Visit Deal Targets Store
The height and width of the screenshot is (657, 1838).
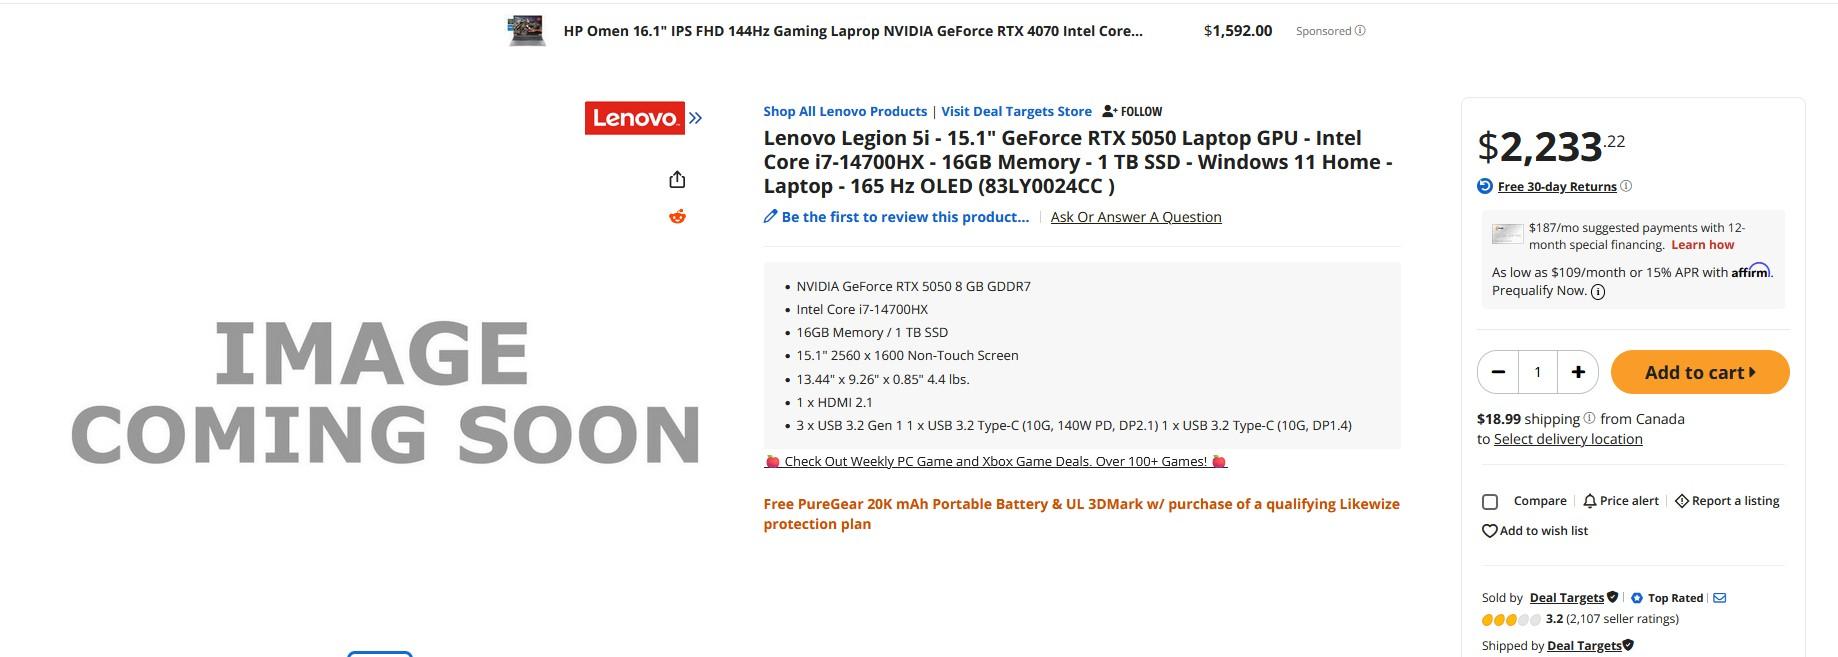[1015, 111]
